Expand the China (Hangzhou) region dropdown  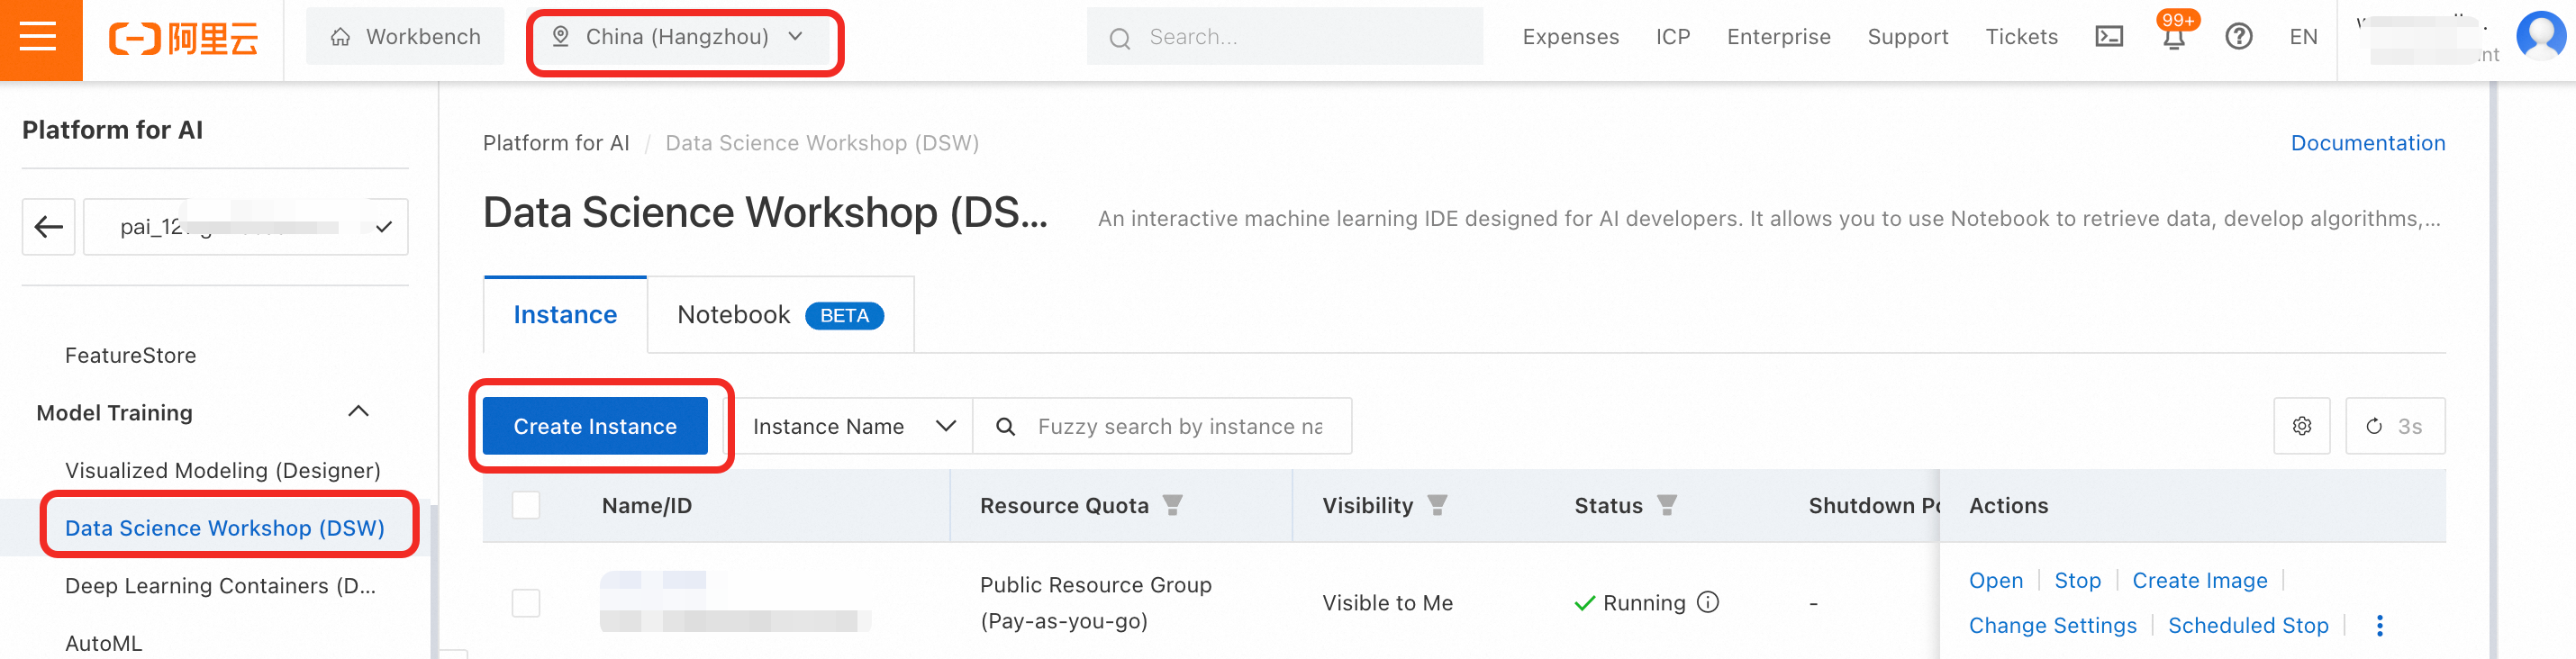tap(684, 37)
